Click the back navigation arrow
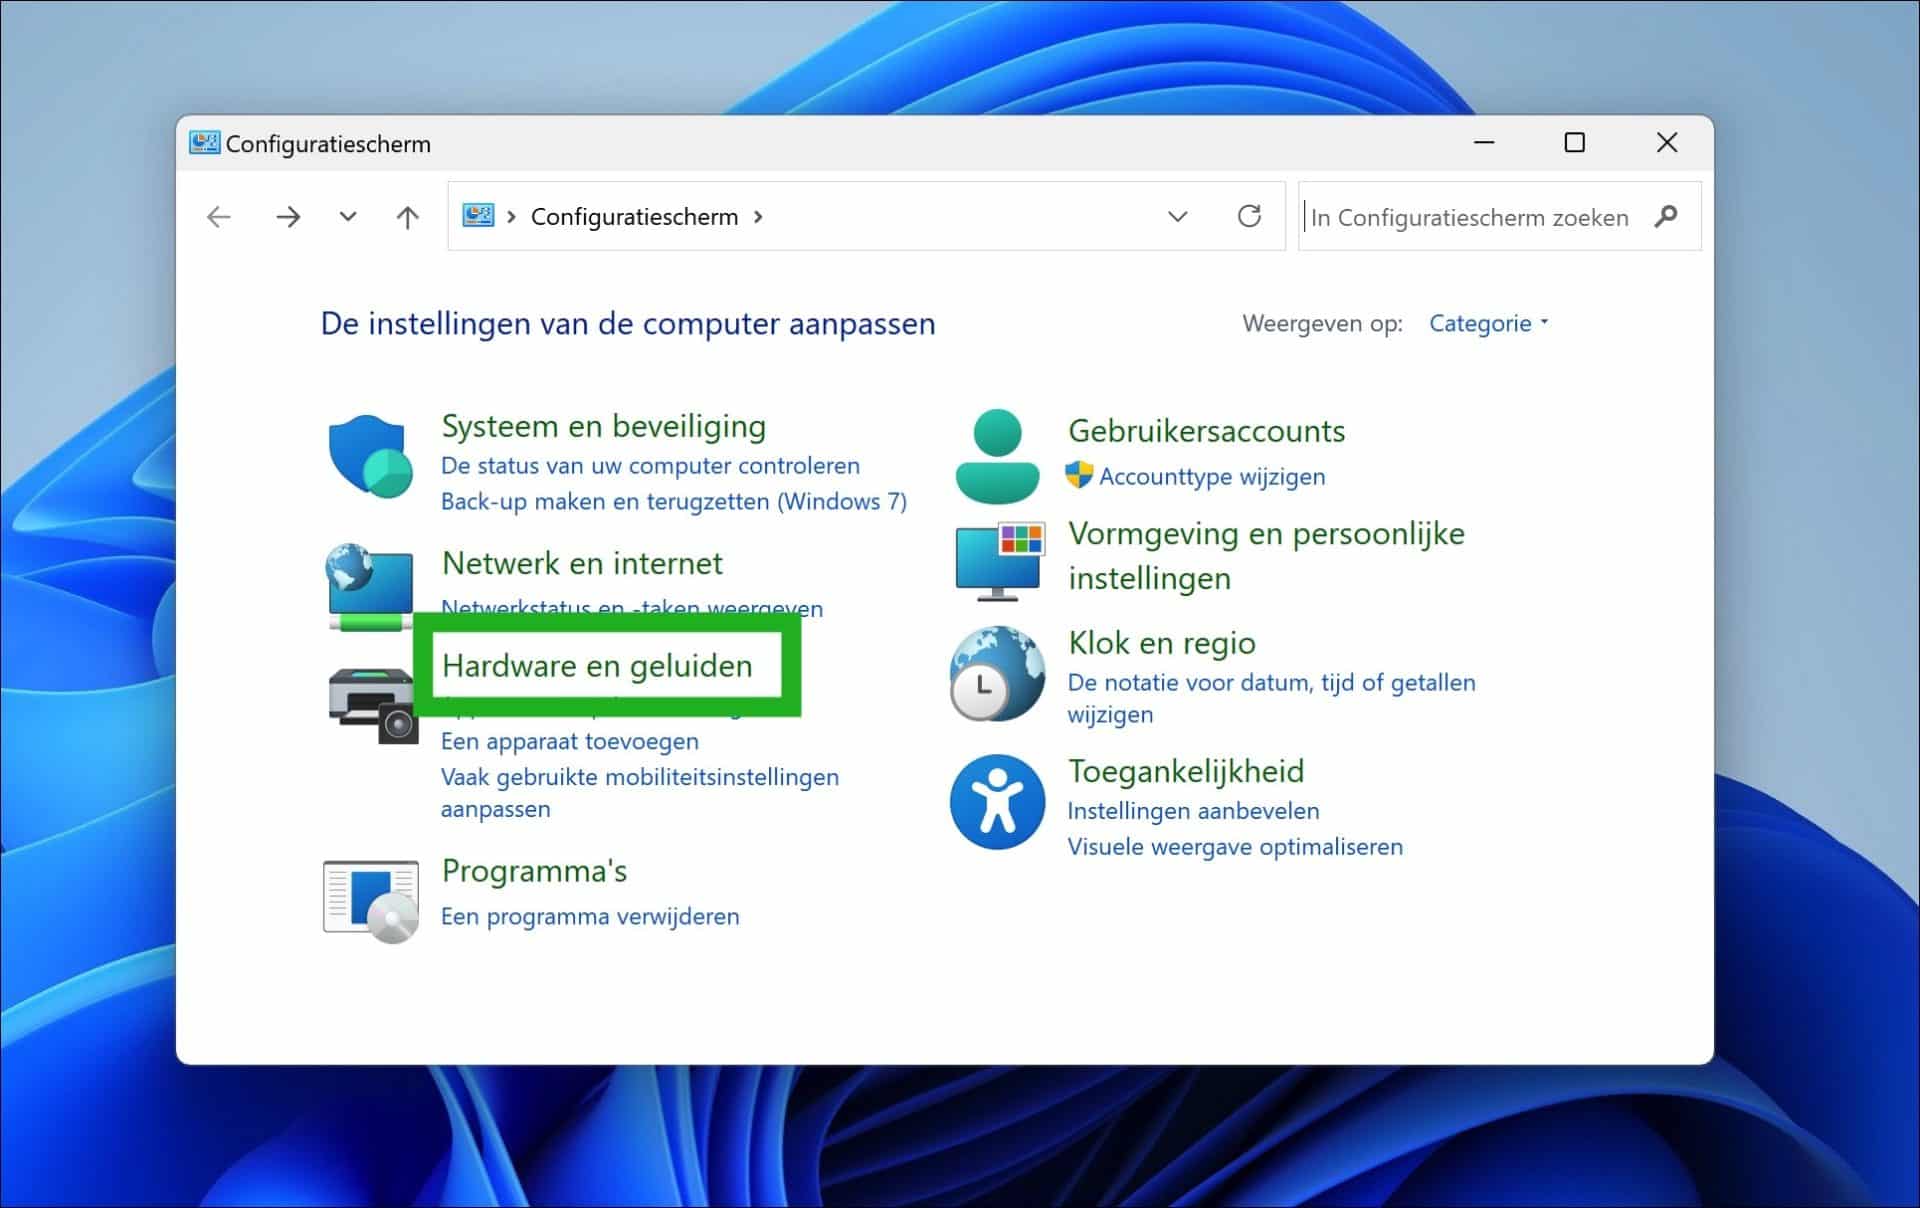This screenshot has height=1208, width=1920. coord(218,216)
